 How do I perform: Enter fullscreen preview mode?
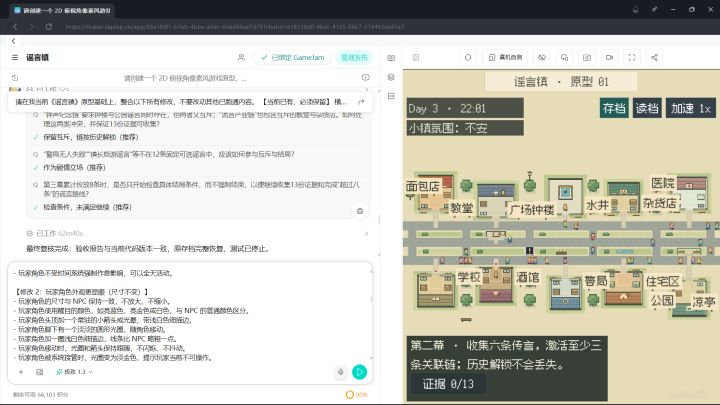(632, 57)
